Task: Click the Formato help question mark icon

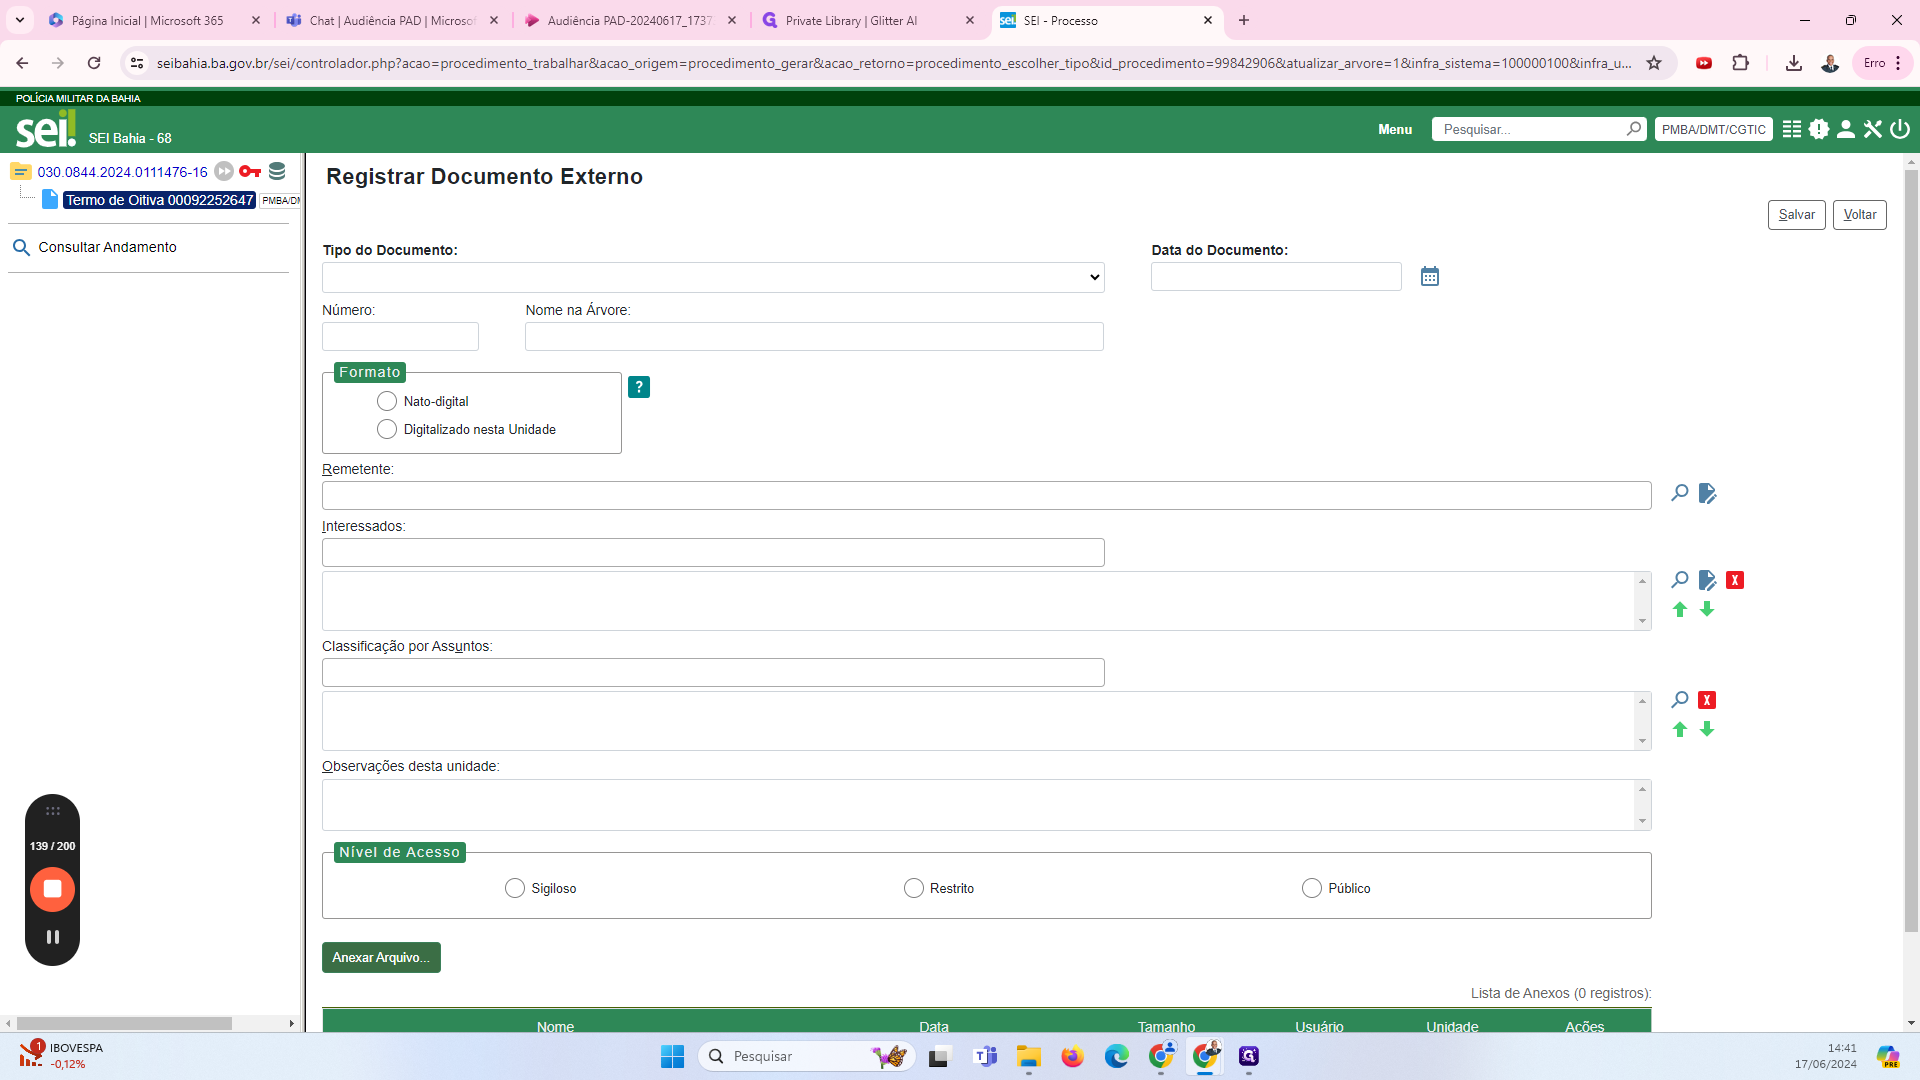Action: point(638,387)
